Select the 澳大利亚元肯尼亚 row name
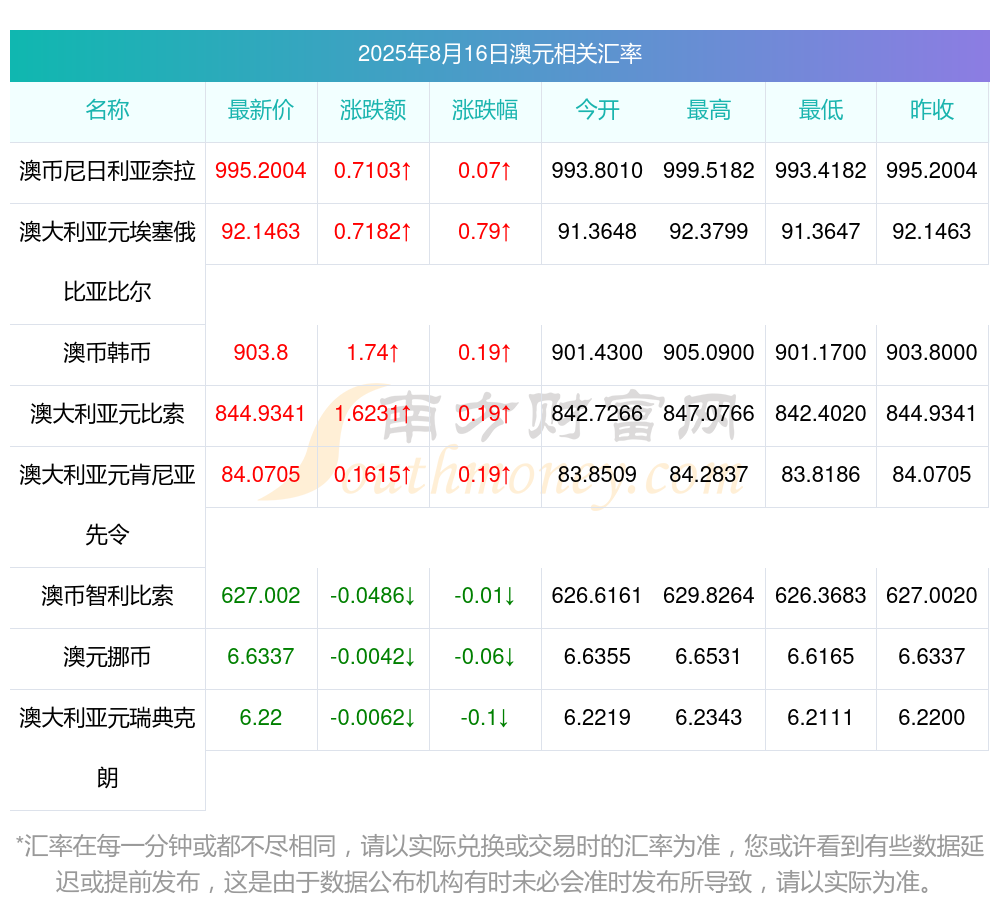Viewport: 1000px width, 913px height. point(107,474)
